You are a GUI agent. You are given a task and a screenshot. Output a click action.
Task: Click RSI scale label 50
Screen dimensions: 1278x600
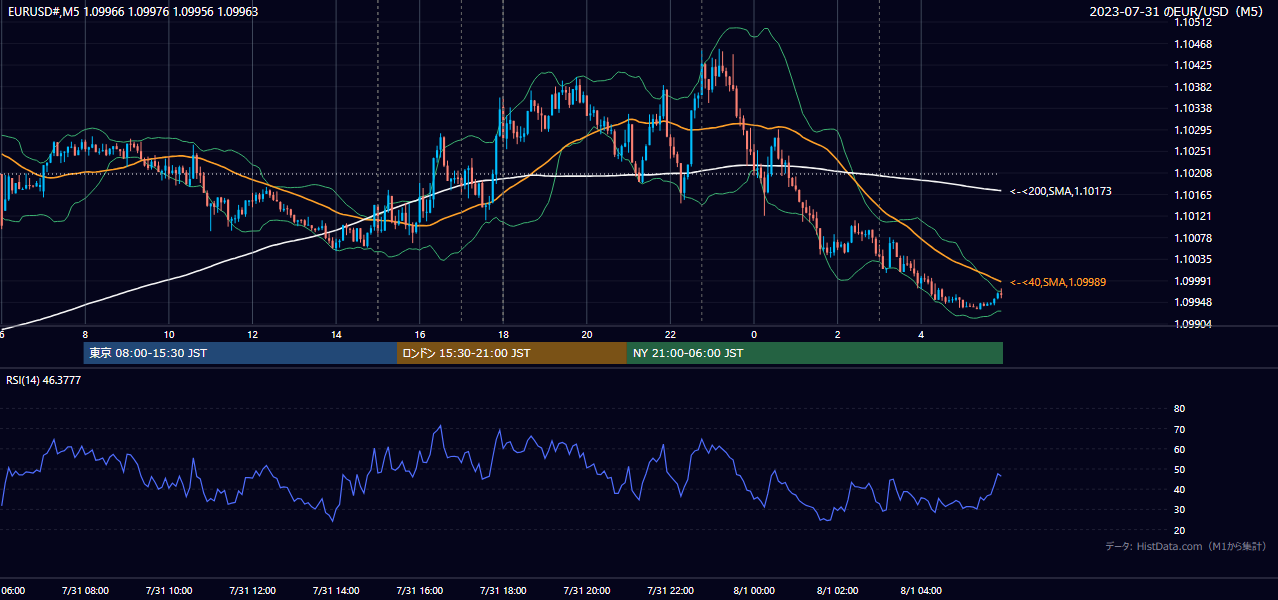coord(1179,470)
